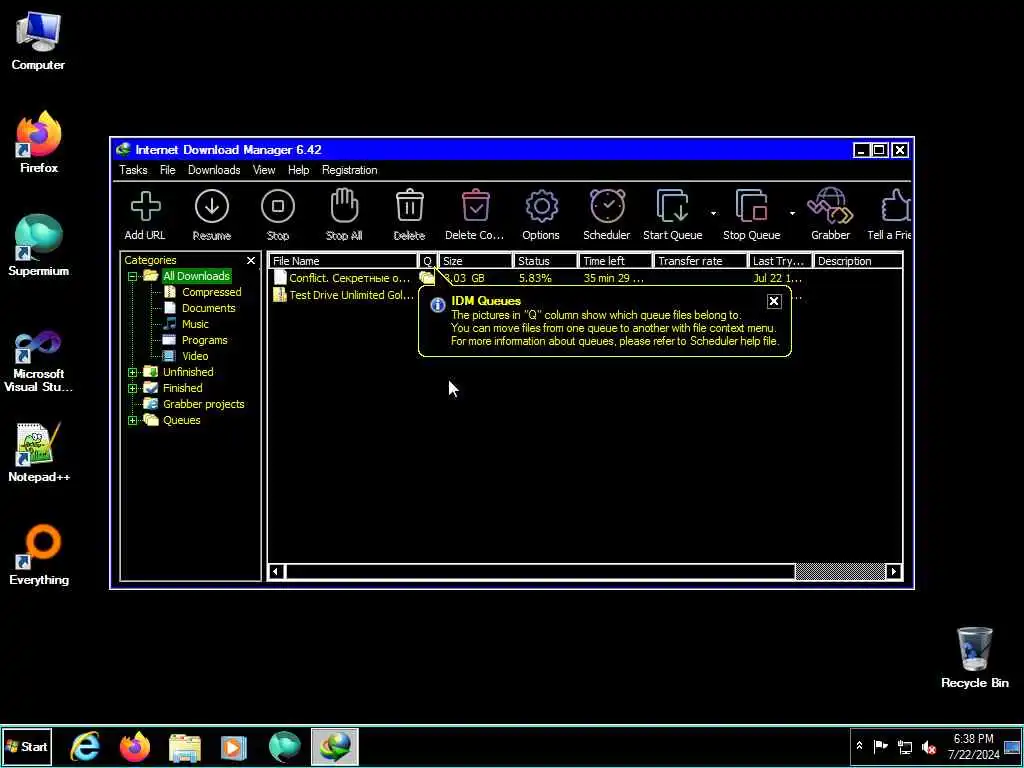Click the Start Queue icon
Image resolution: width=1024 pixels, height=768 pixels.
pos(672,207)
